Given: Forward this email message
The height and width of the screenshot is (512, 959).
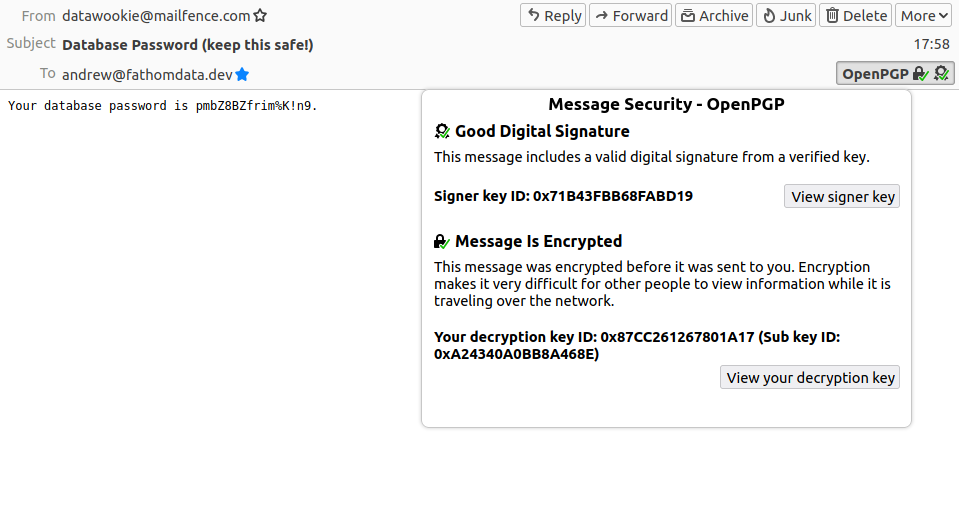Looking at the screenshot, I should [x=630, y=15].
